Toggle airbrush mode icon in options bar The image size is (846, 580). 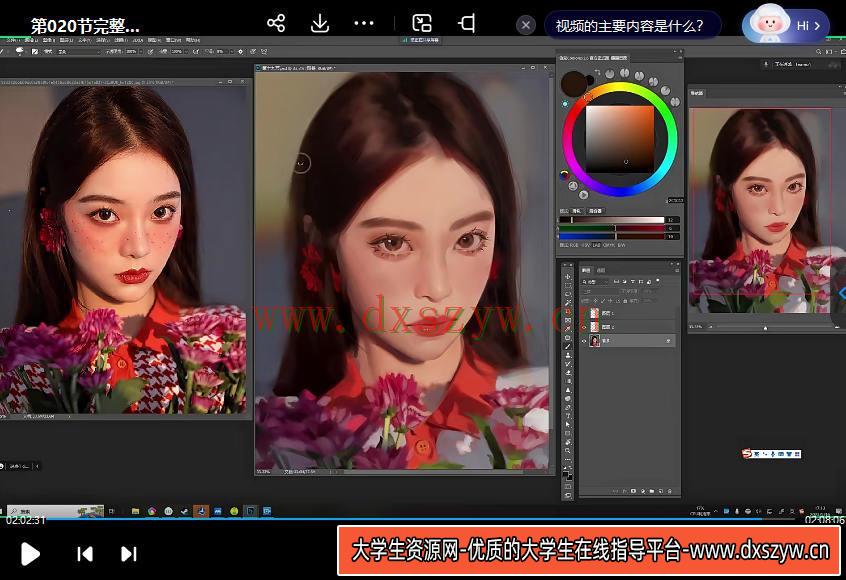[196, 51]
